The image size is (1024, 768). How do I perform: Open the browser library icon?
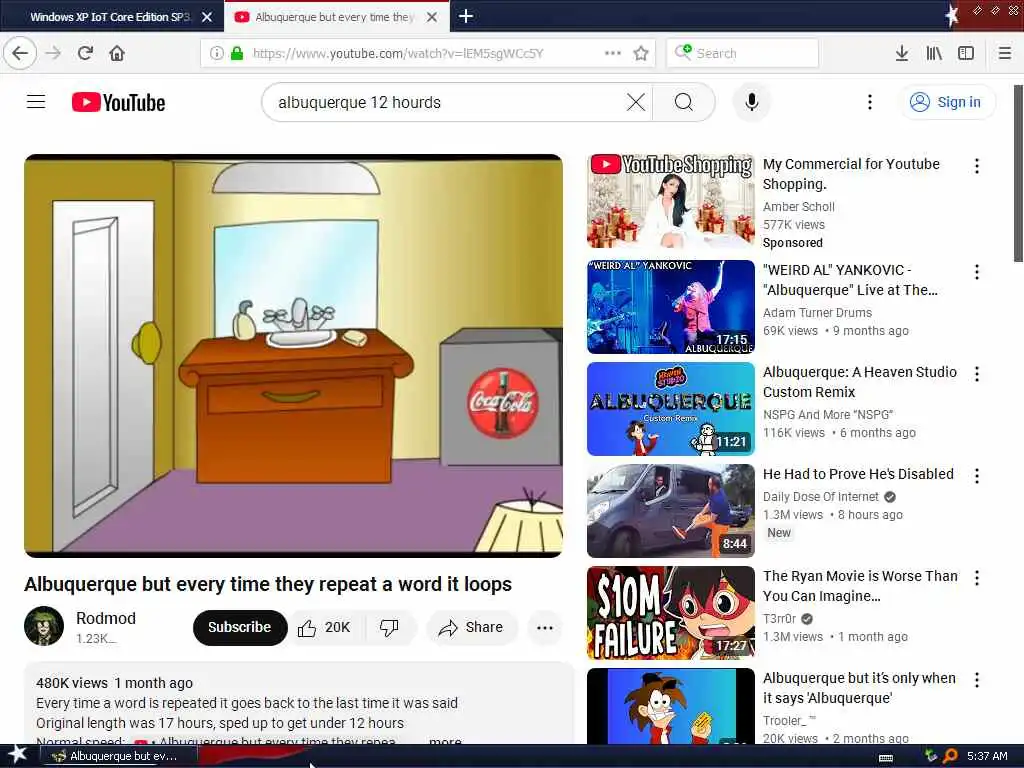coord(934,53)
